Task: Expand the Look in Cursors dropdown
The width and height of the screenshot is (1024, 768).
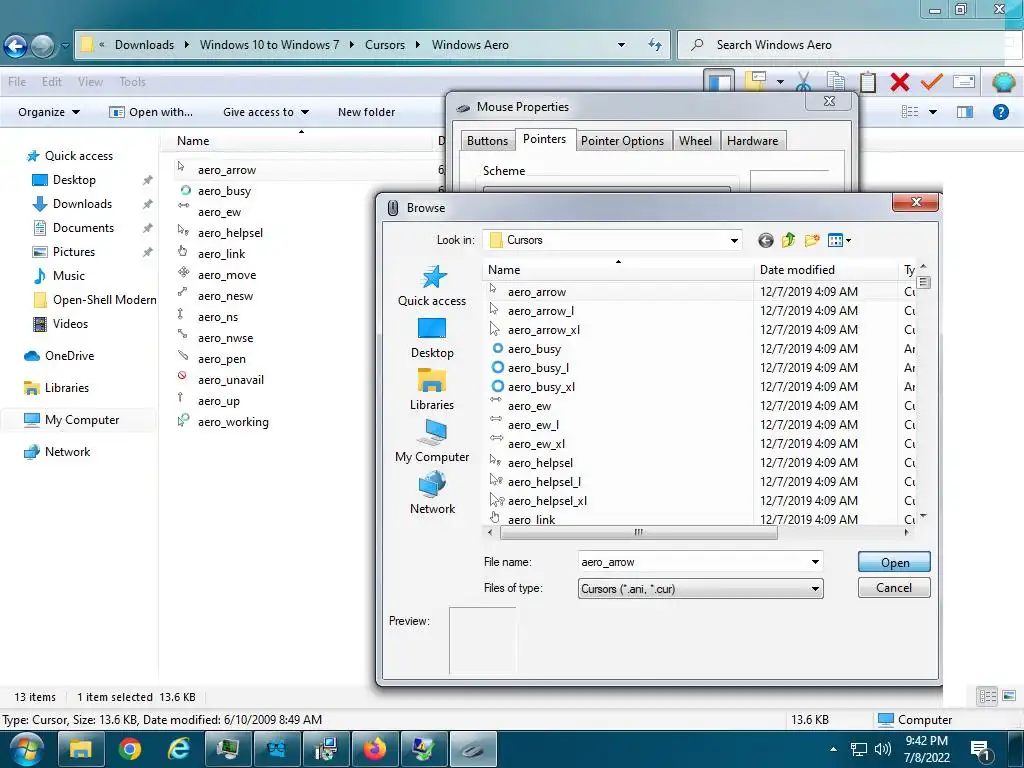Action: [734, 240]
